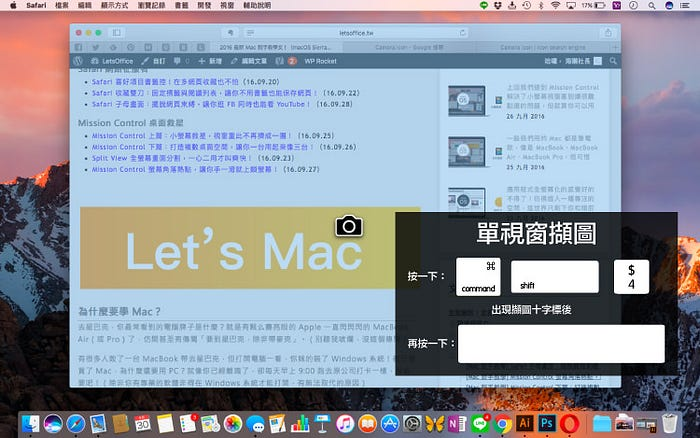
Task: Click the letsoffice.tw address field
Action: [x=356, y=33]
